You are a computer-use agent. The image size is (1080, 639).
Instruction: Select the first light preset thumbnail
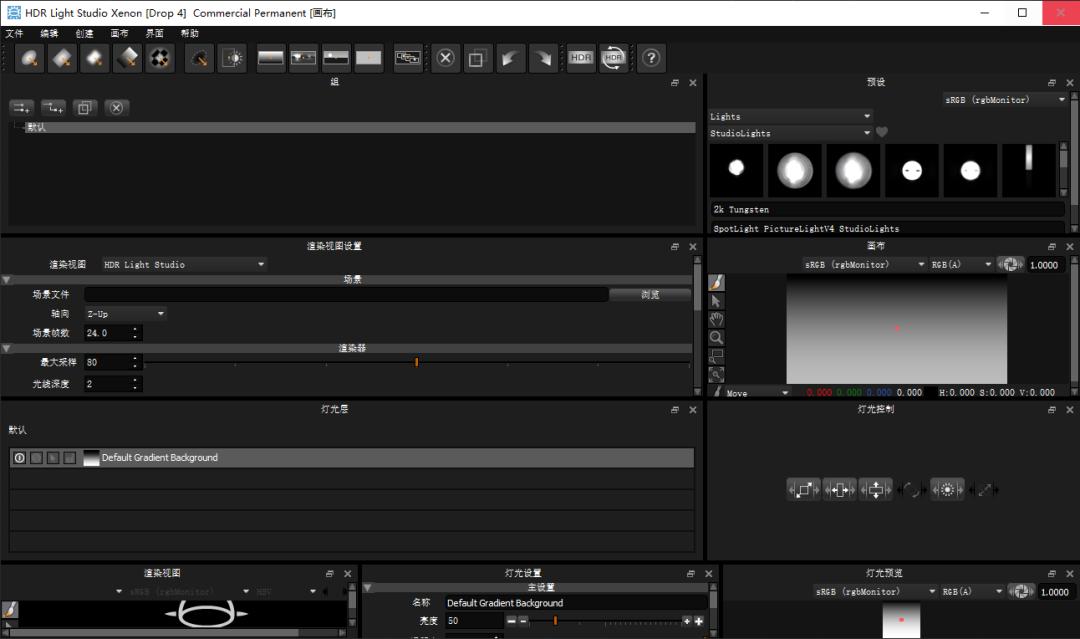click(x=736, y=170)
